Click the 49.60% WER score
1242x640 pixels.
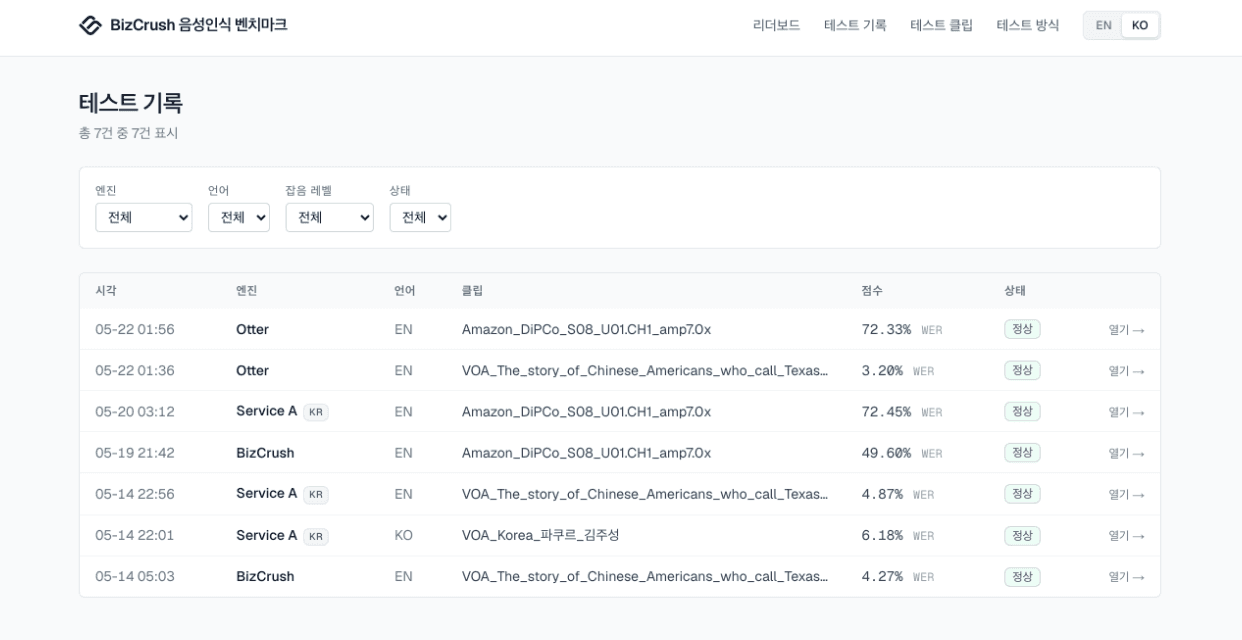tap(901, 453)
